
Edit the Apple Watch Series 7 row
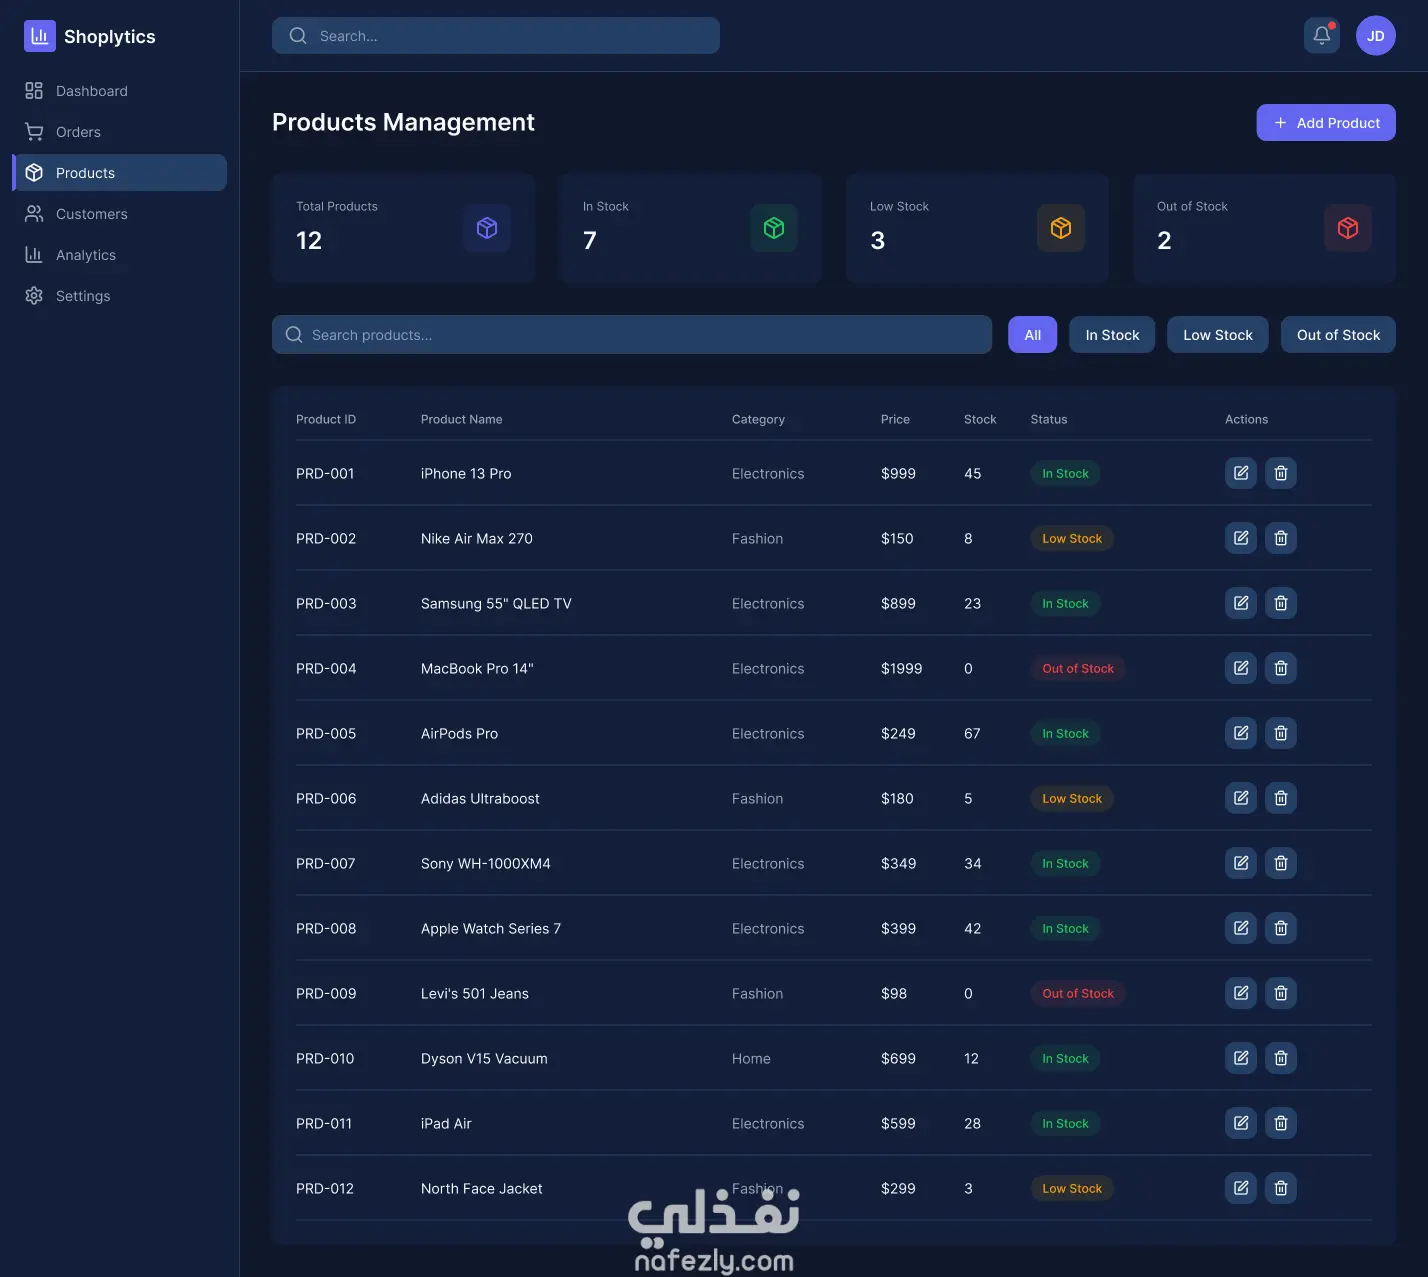coord(1241,928)
